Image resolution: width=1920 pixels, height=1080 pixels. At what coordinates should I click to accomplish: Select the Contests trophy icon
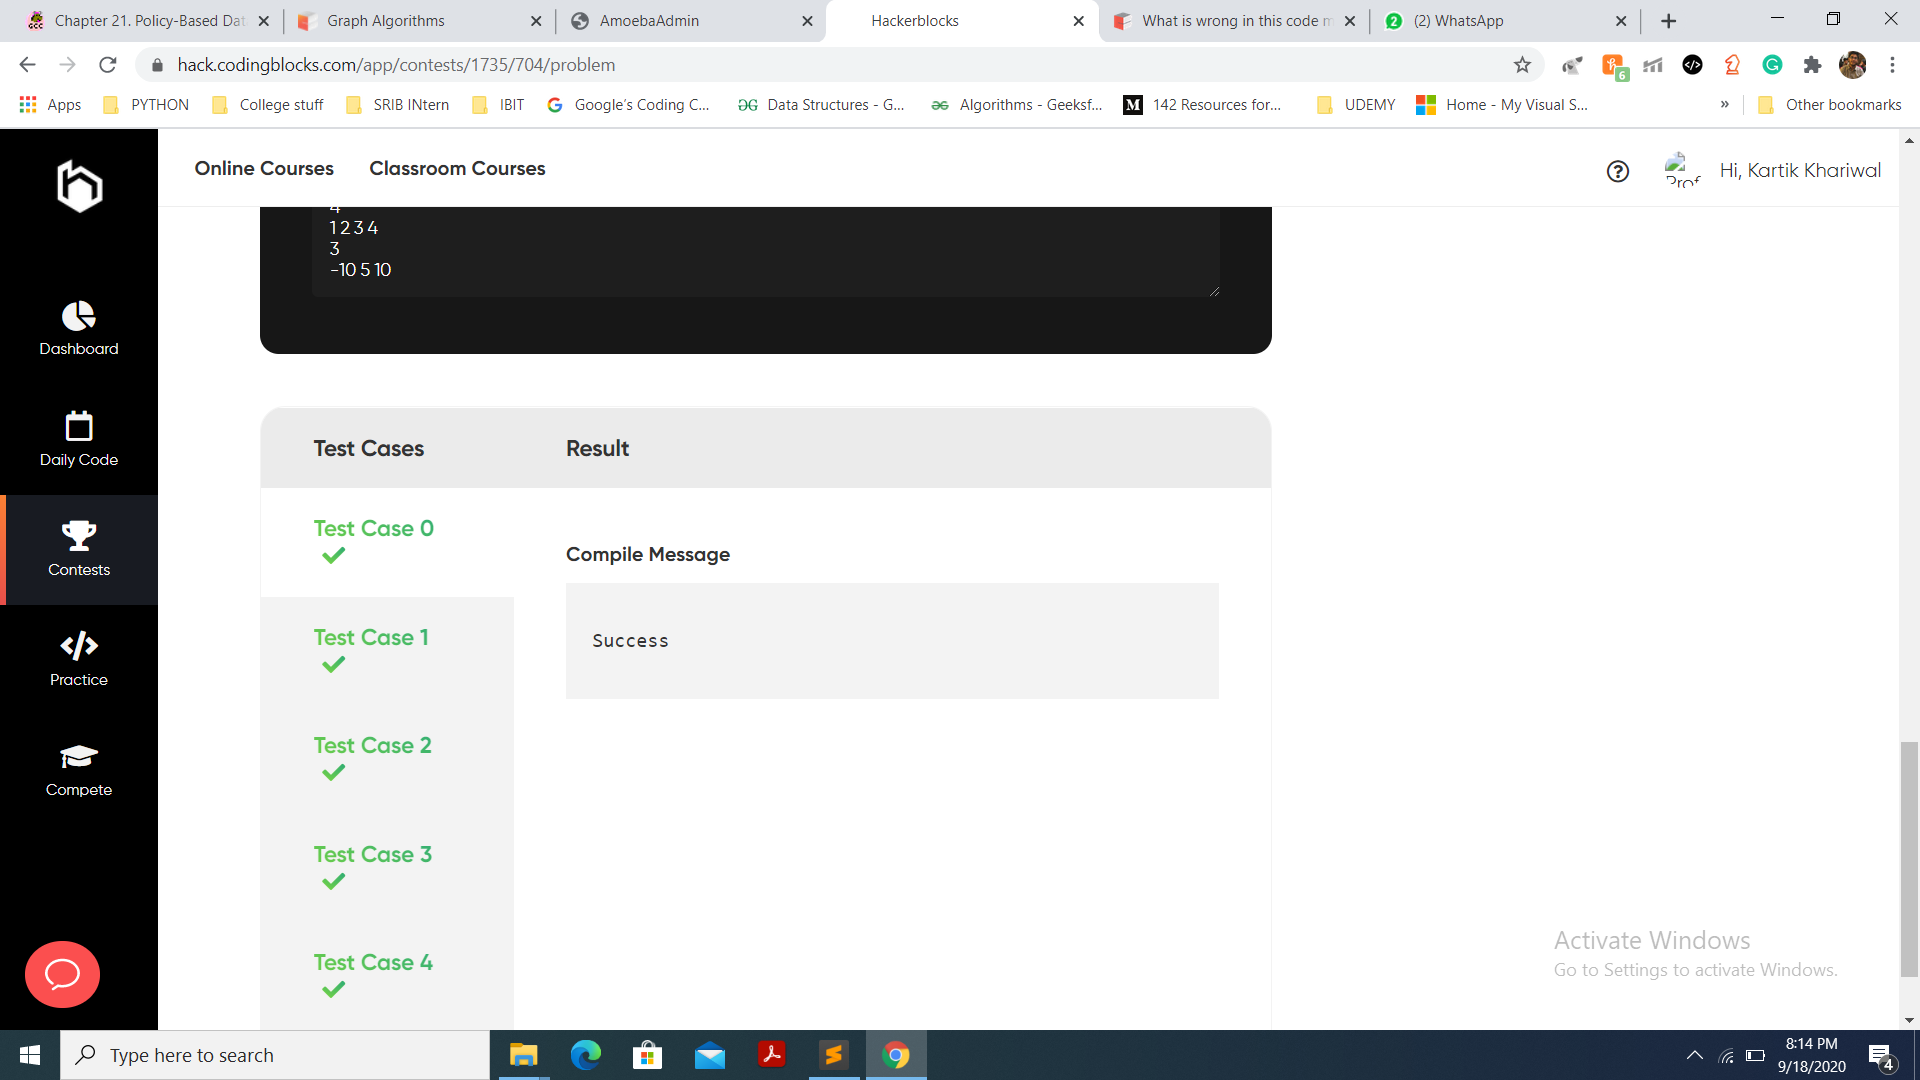[x=78, y=549]
